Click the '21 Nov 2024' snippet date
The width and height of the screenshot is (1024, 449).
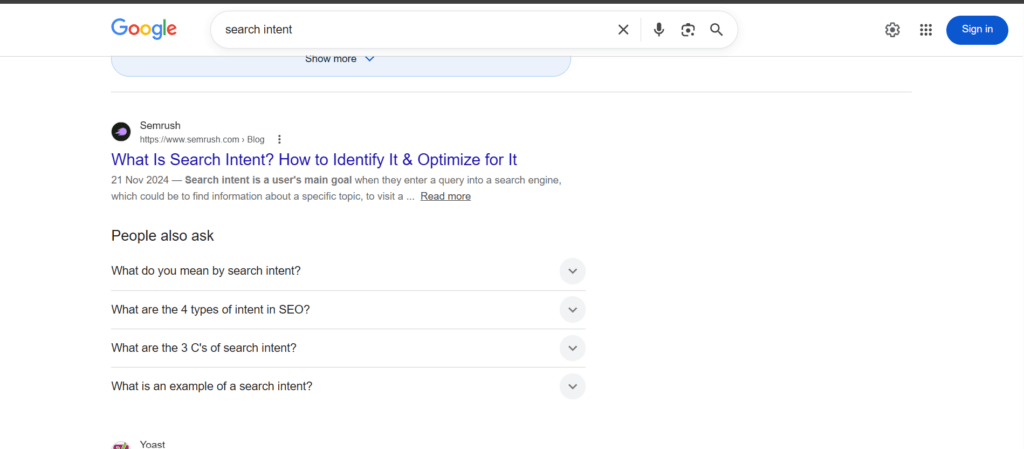coord(140,180)
